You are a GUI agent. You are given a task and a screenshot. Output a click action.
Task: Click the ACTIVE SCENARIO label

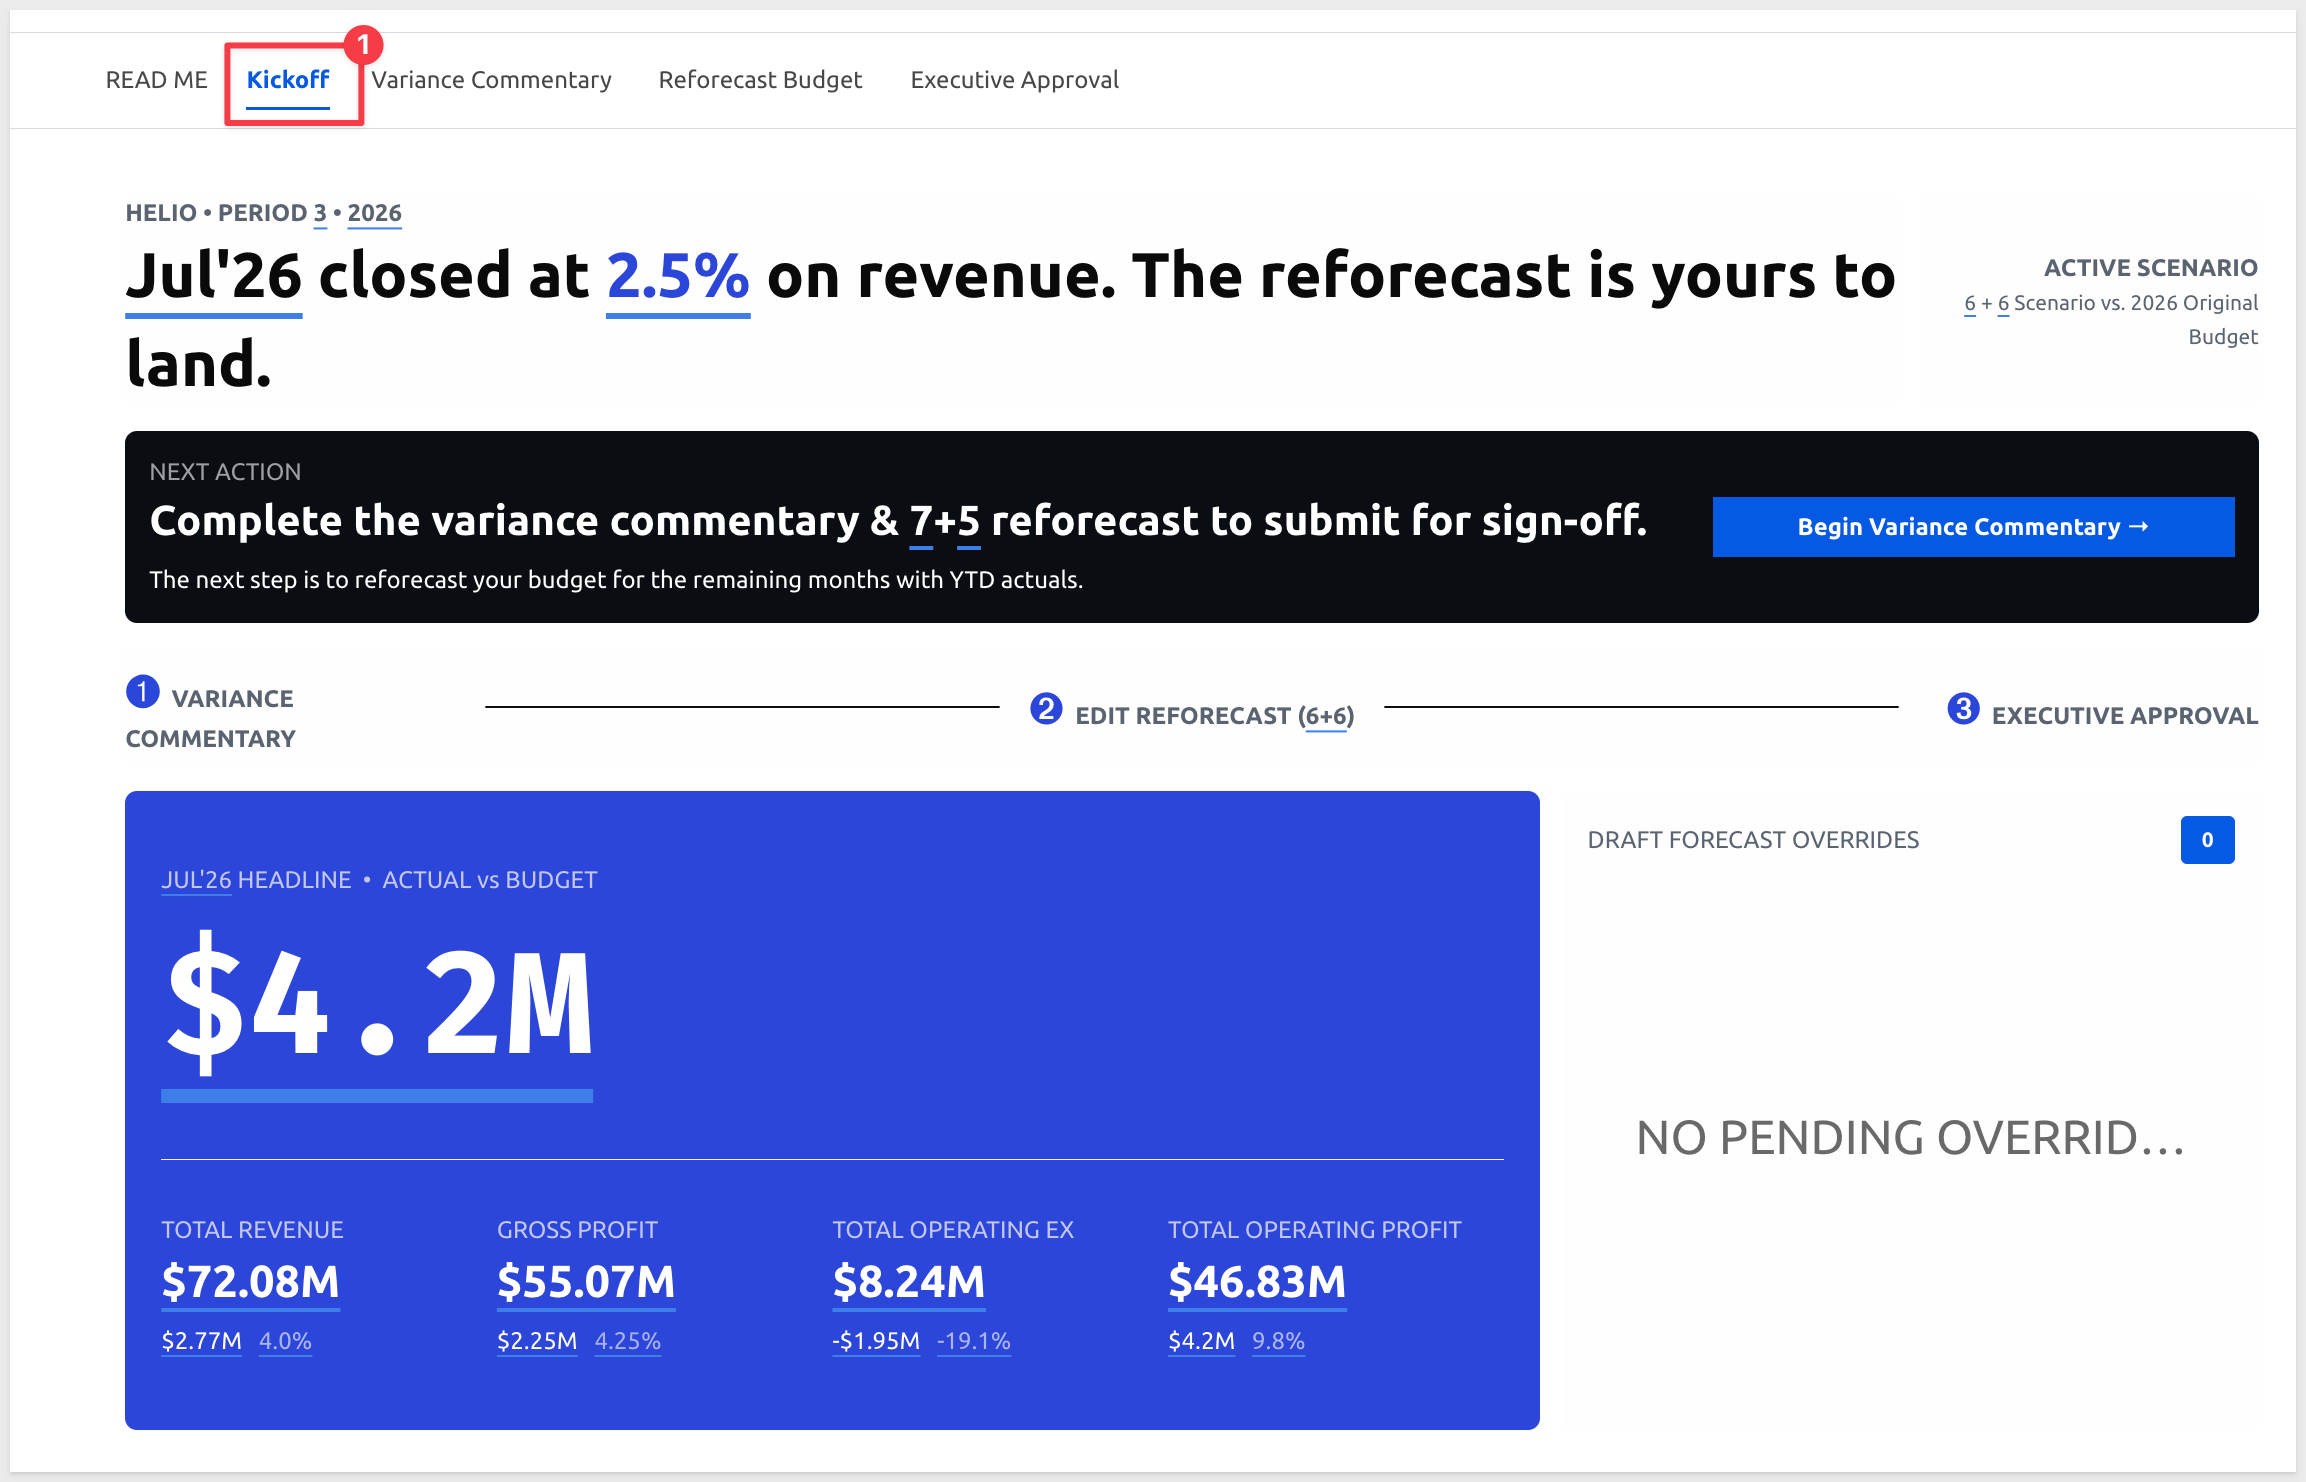point(2150,268)
